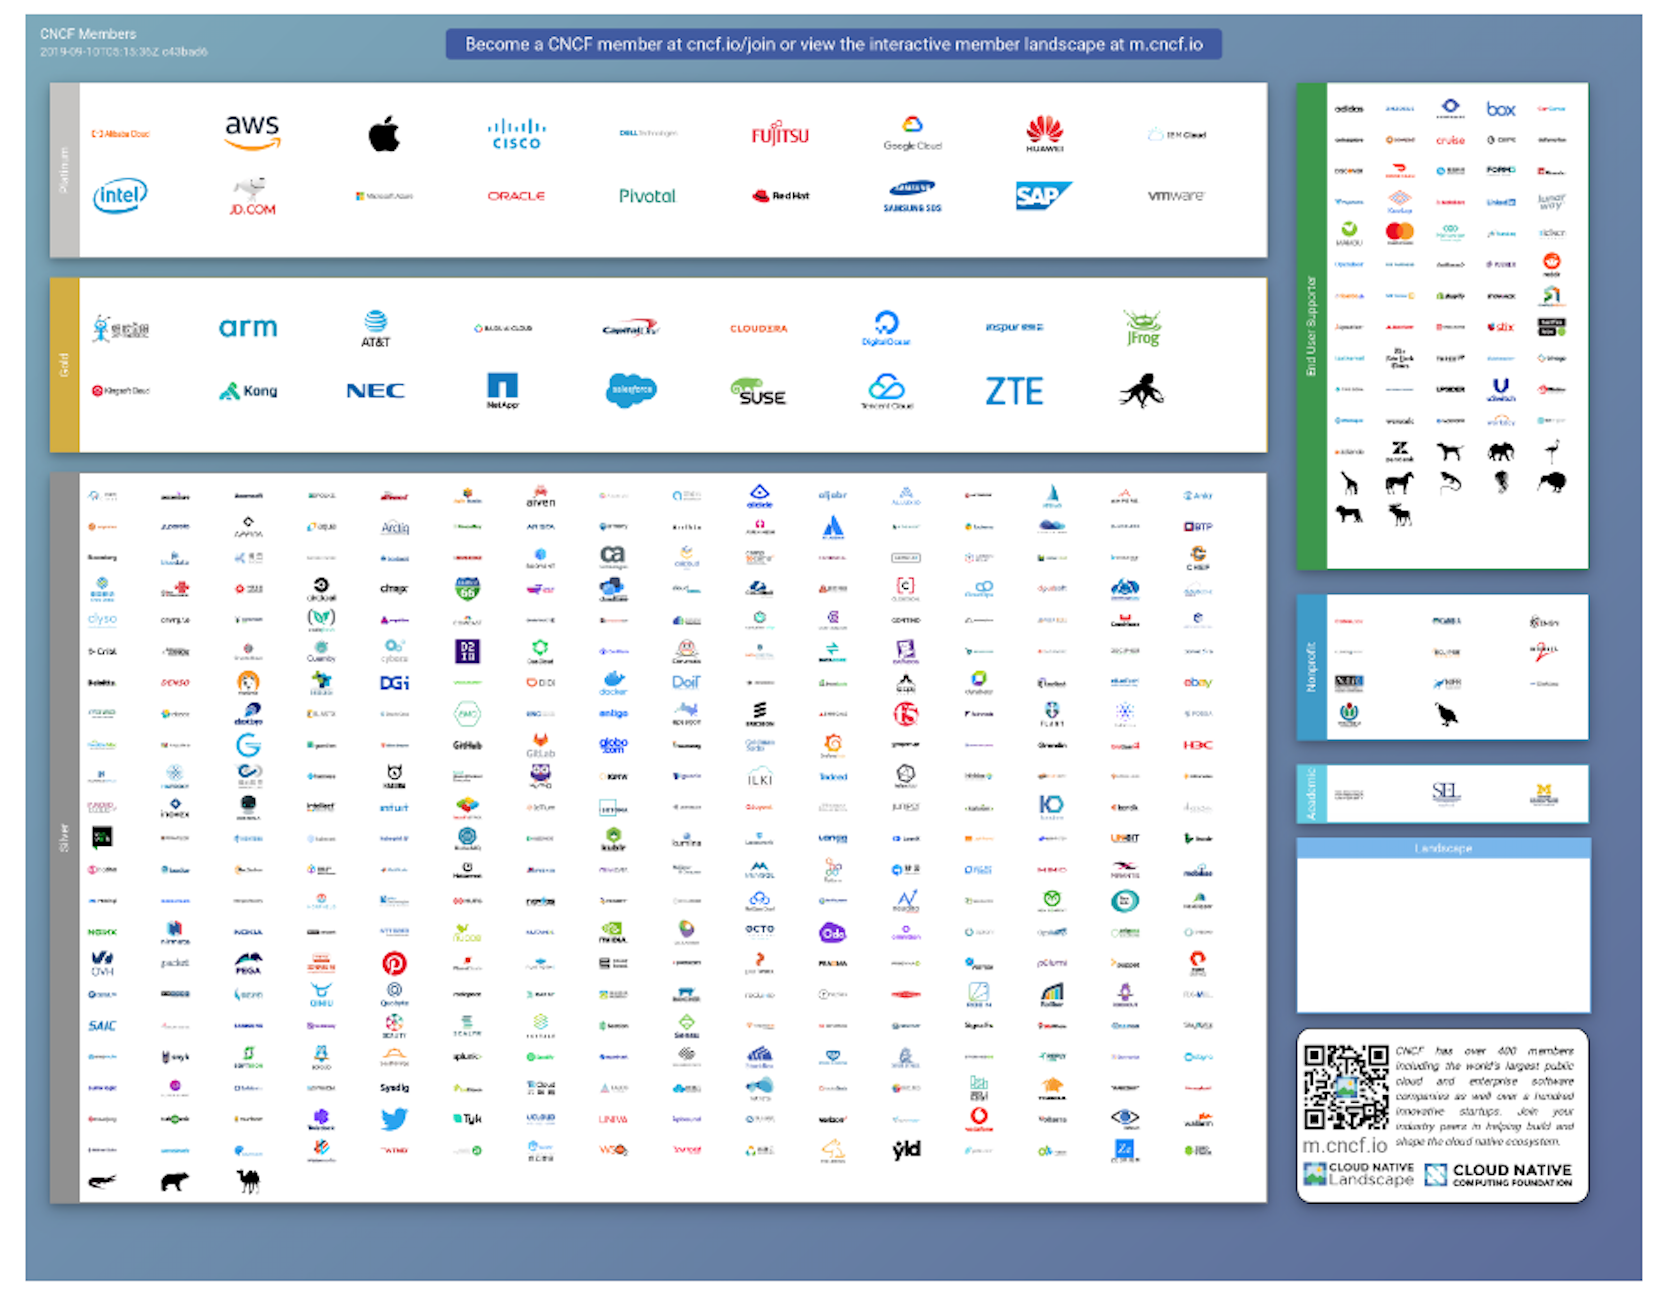Select the Huawei logo
The height and width of the screenshot is (1298, 1664).
[1044, 133]
